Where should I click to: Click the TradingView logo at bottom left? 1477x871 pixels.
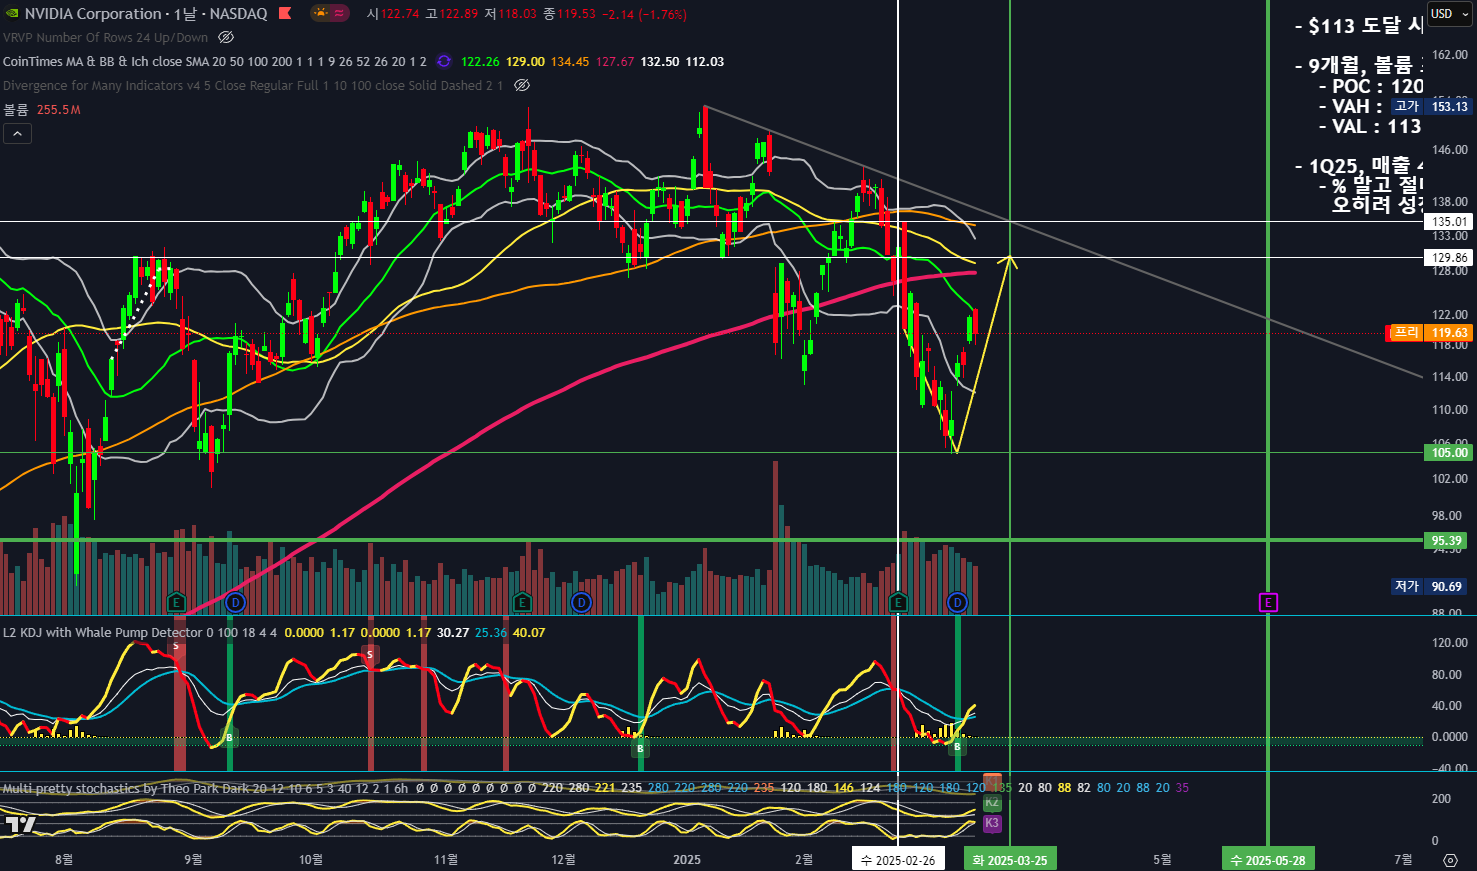tap(20, 825)
